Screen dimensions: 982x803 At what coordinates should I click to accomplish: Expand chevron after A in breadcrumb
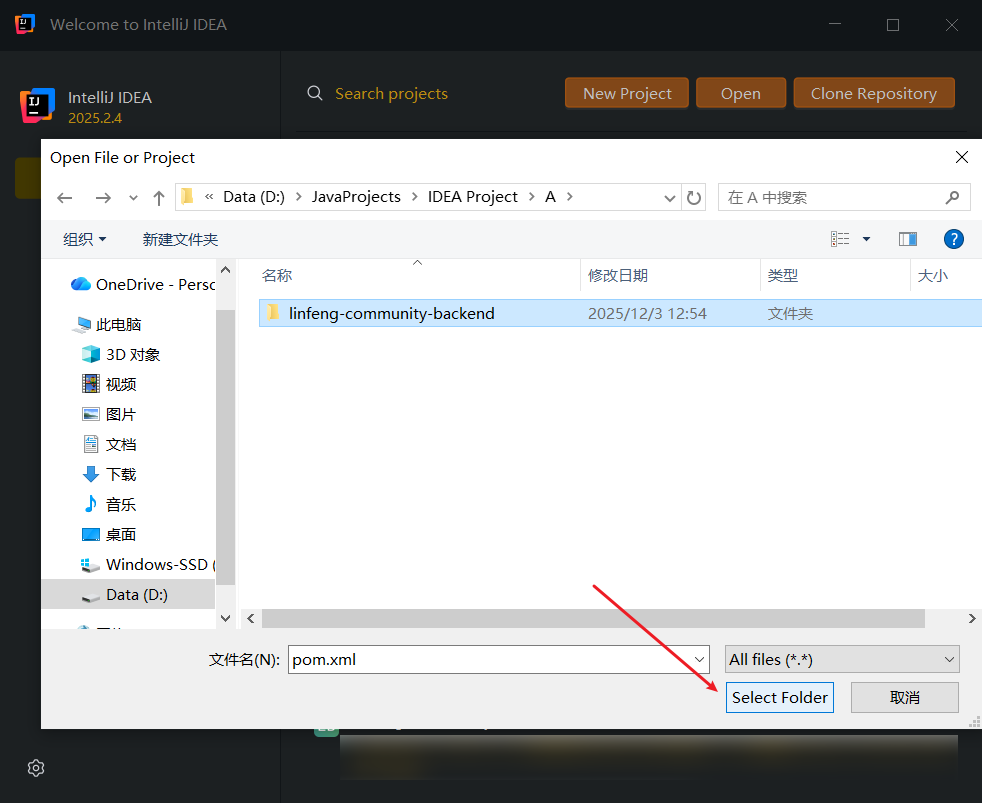[569, 197]
